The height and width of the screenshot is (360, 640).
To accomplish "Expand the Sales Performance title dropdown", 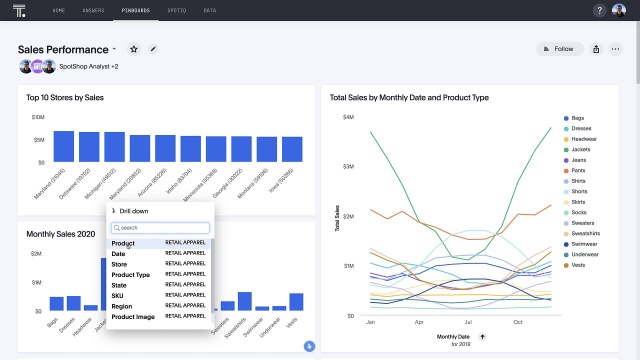I will [x=115, y=49].
